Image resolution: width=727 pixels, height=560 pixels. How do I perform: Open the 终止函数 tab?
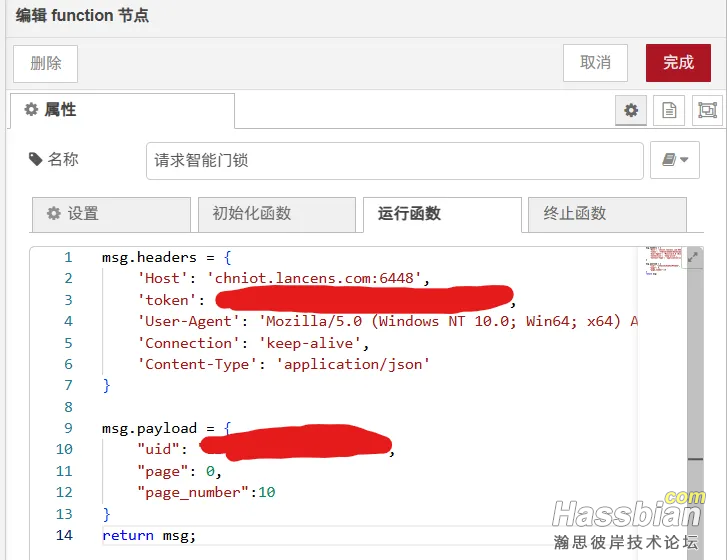click(606, 214)
